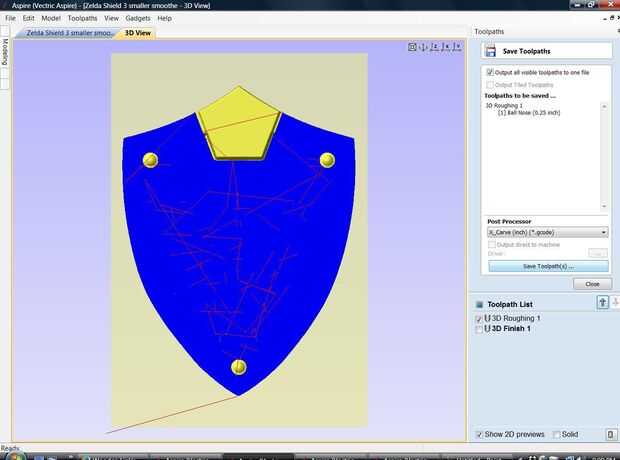Click the down arrow of the toolpaths list scrollbar
Screen dimensions: 620x460
tap(604, 206)
